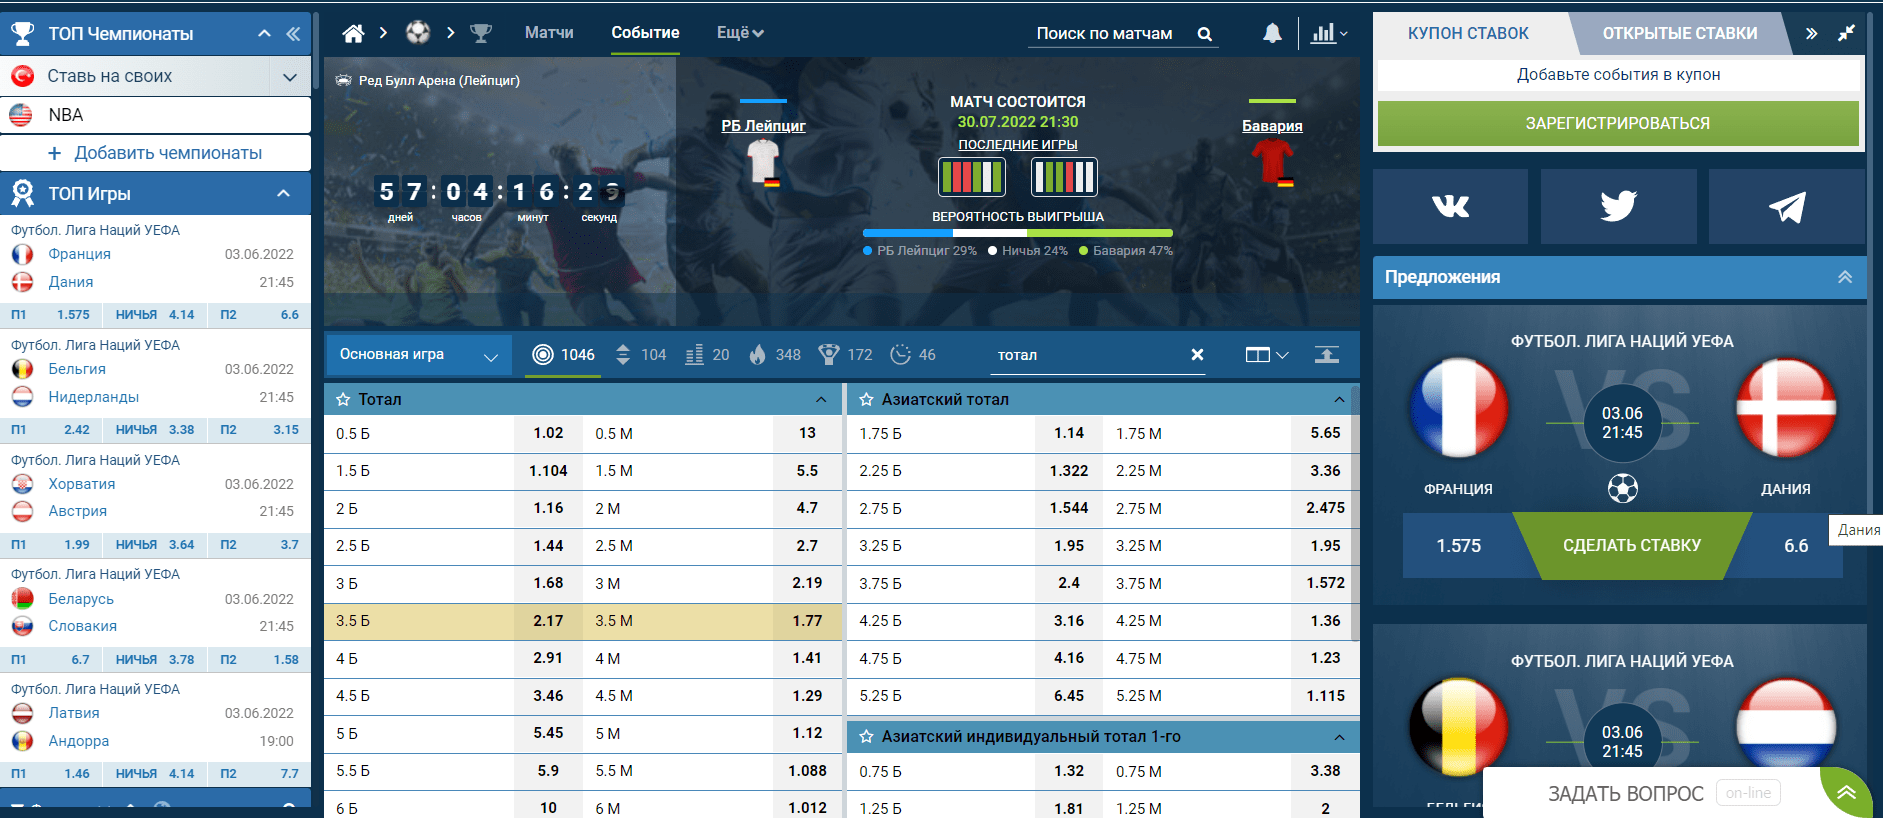Select the 172 trophy markets filter
The height and width of the screenshot is (818, 1883).
point(845,355)
